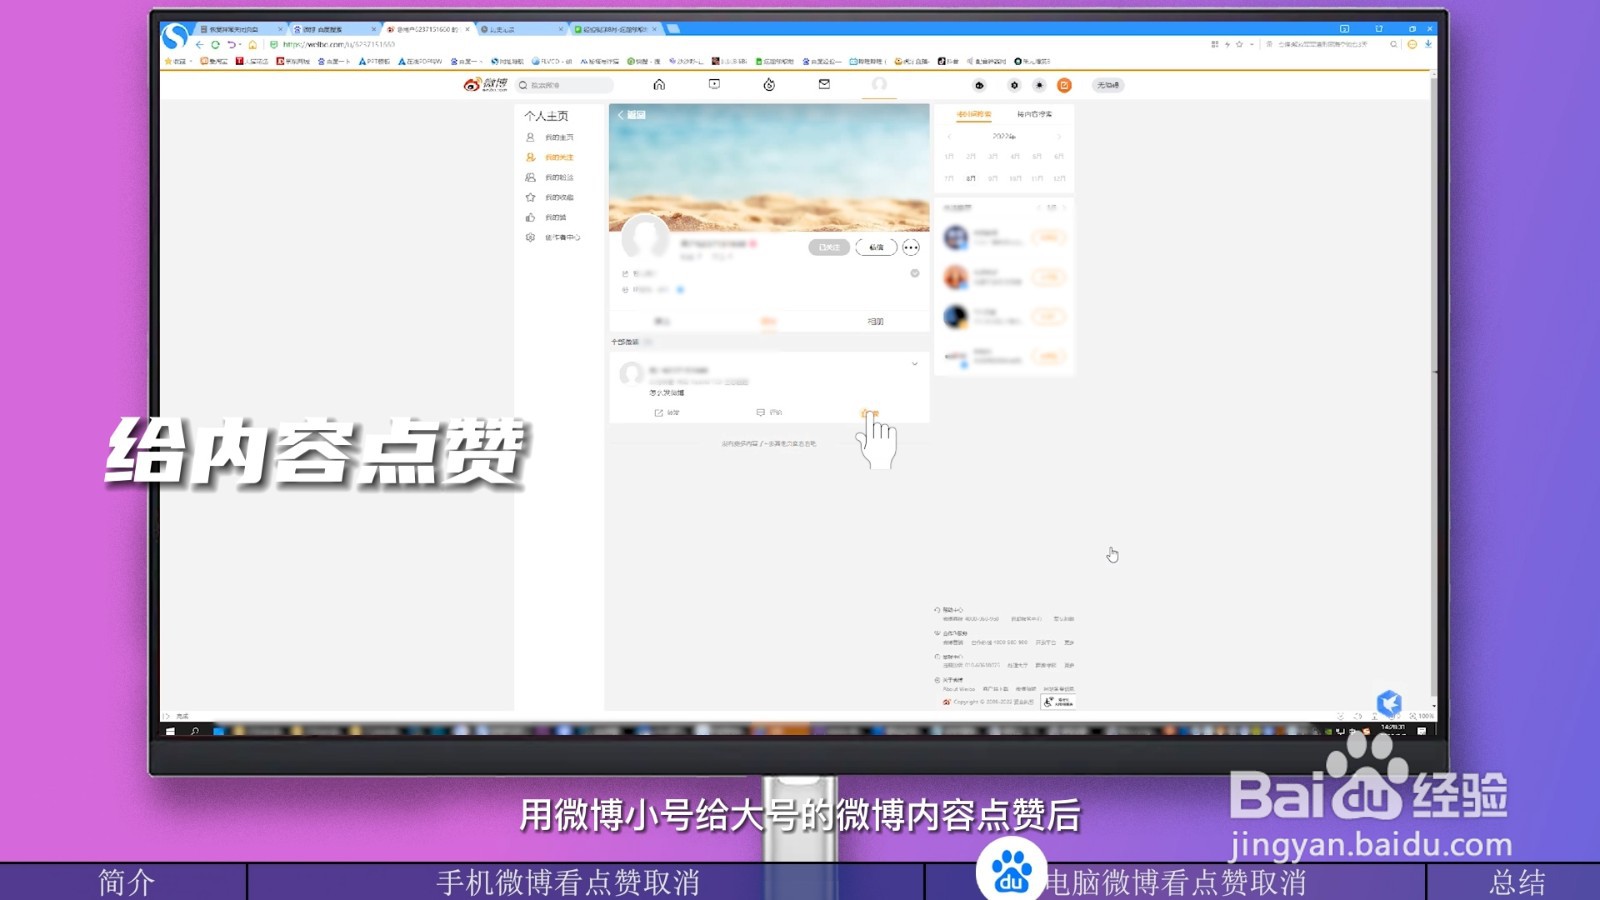
Task: Open the Weibo home feed icon
Action: pos(659,85)
